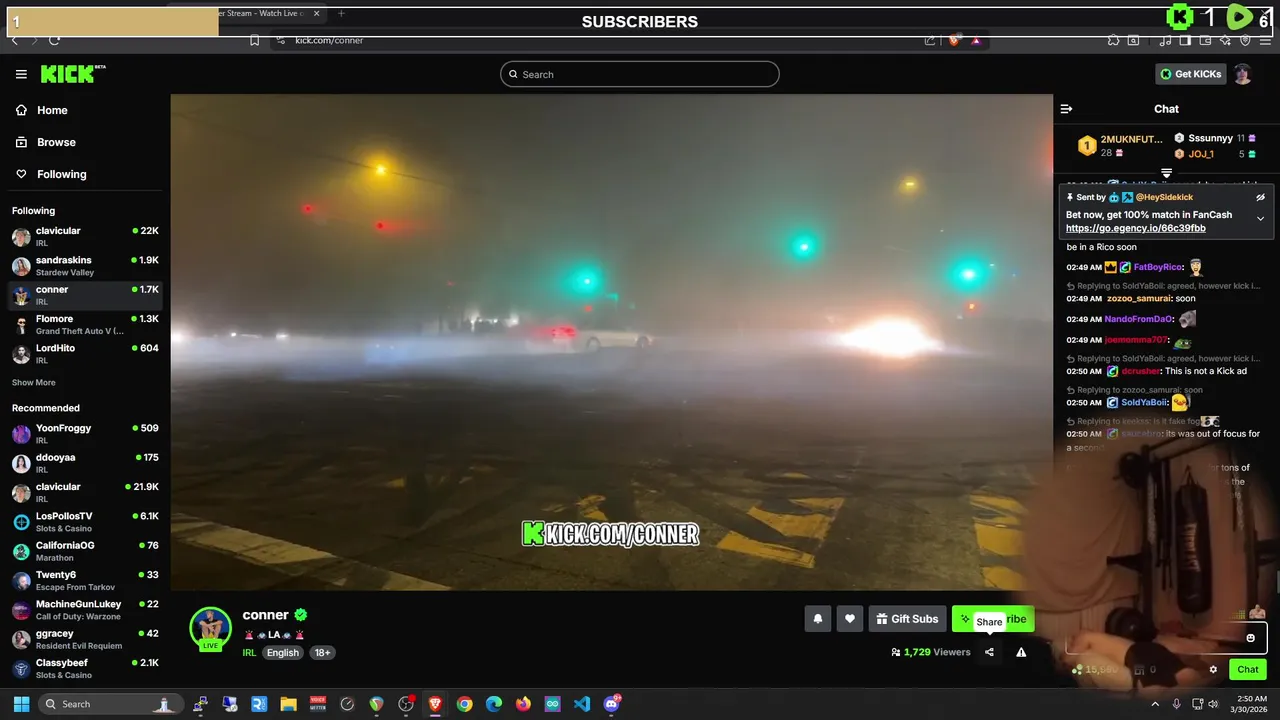The width and height of the screenshot is (1280, 720).
Task: Click Brave Shields lion icon in address bar
Action: (x=954, y=40)
